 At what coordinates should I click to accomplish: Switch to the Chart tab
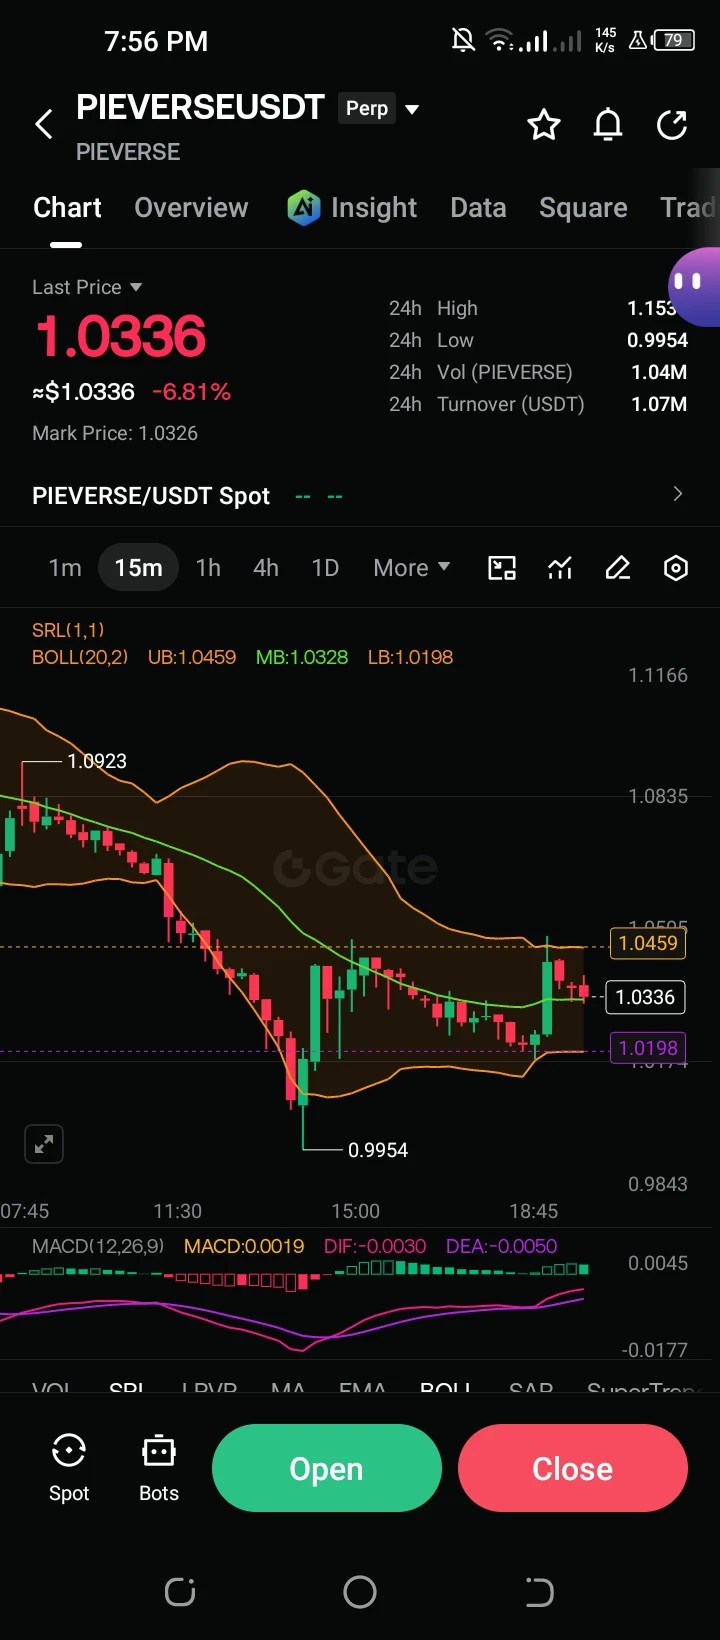click(x=67, y=207)
